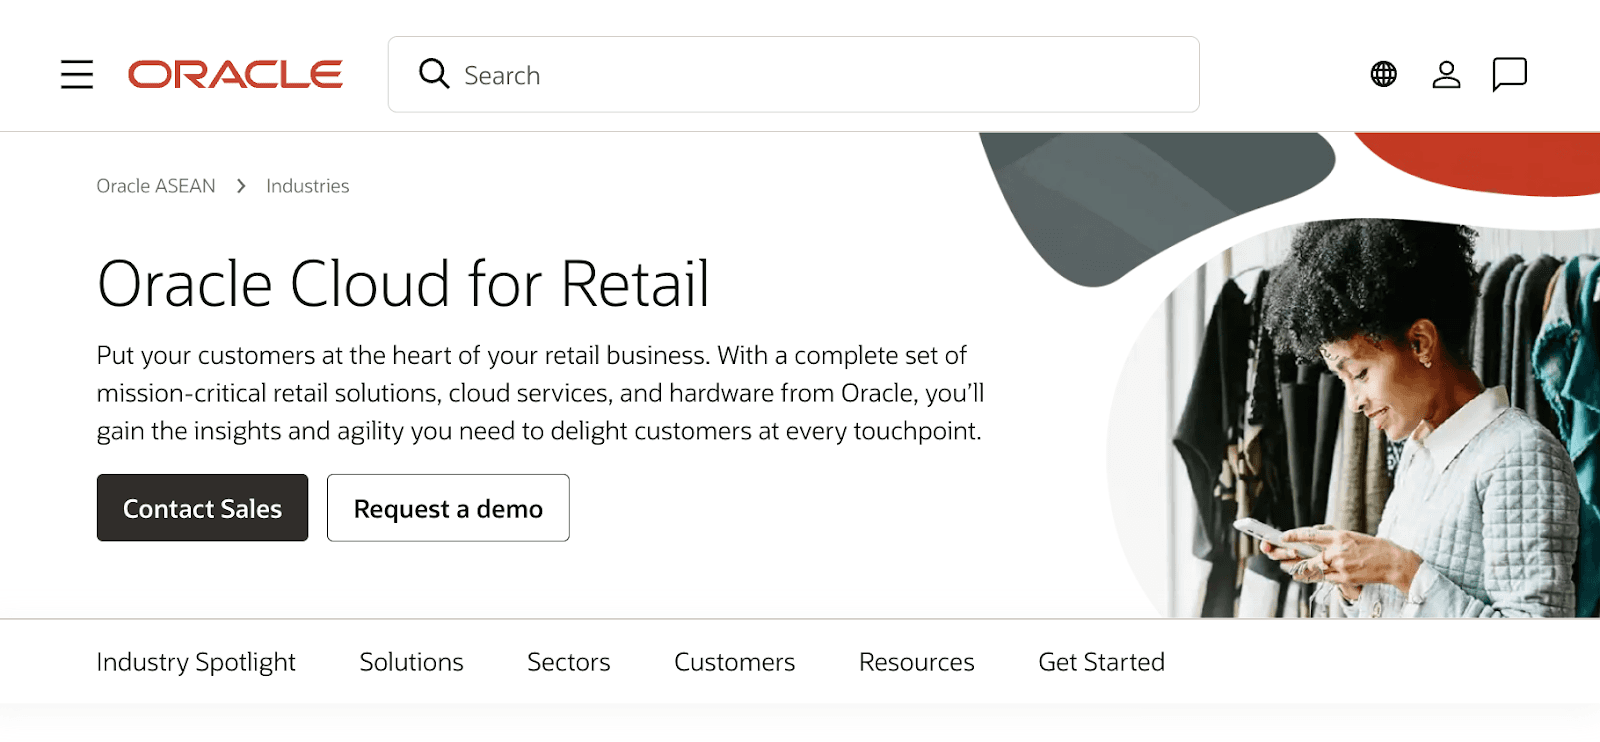
Task: Open the Resources section
Action: (915, 661)
